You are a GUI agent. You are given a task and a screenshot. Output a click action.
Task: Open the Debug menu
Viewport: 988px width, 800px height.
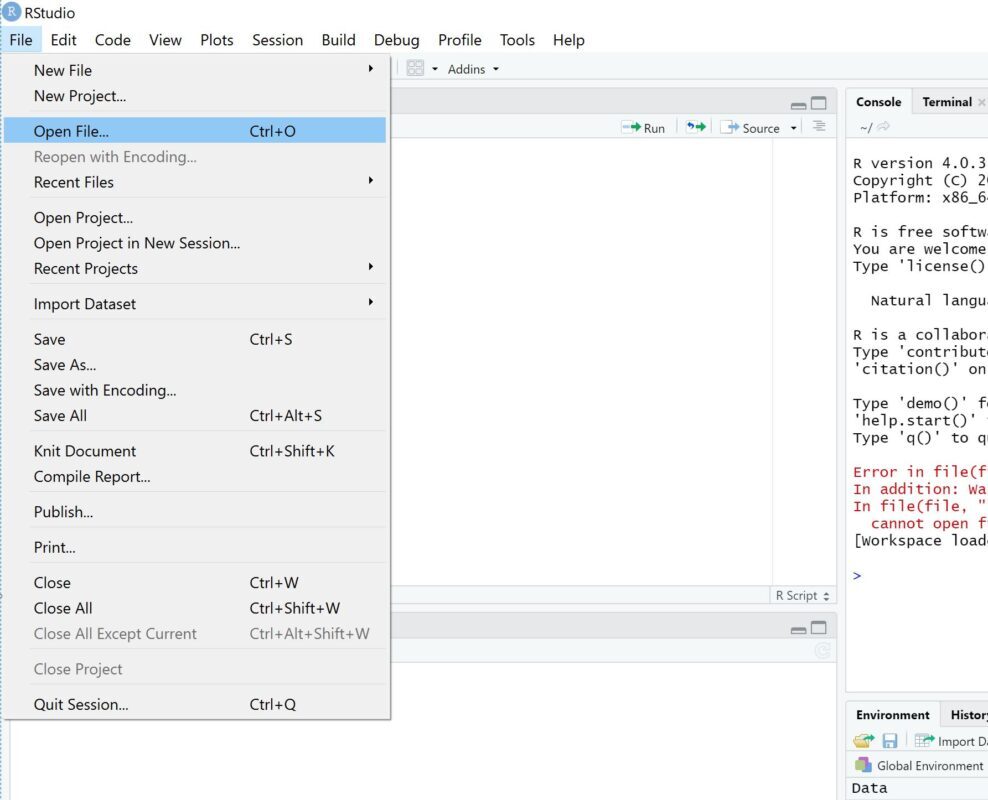coord(396,40)
